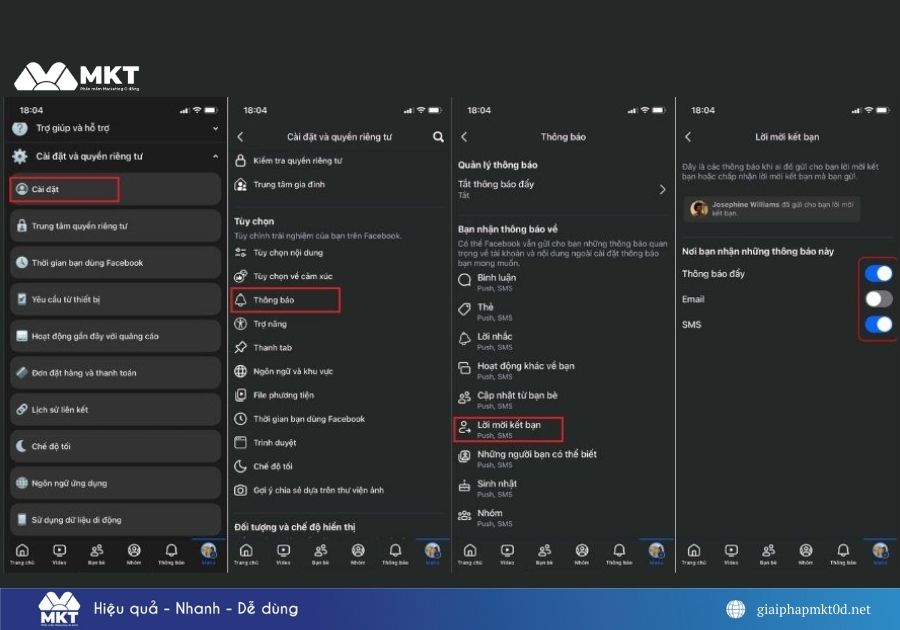Disable the SMS notification switch
The height and width of the screenshot is (630, 900).
(x=878, y=324)
